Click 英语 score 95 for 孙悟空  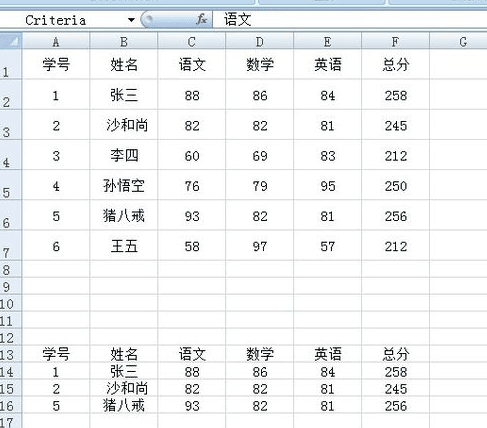[x=328, y=186]
